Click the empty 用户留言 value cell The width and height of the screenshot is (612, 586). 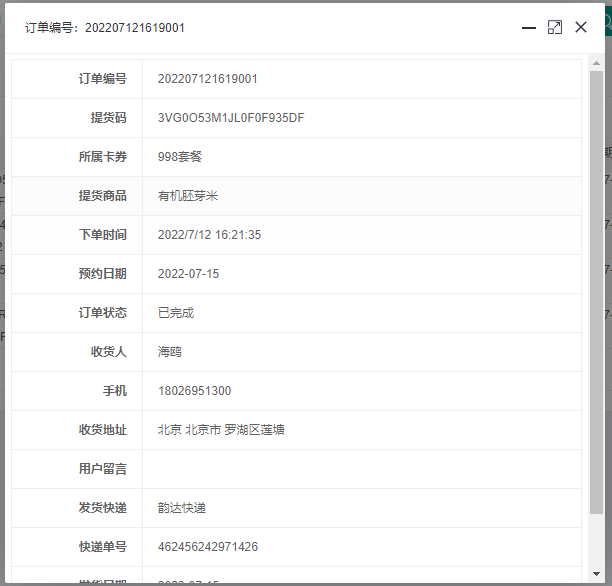(x=360, y=469)
